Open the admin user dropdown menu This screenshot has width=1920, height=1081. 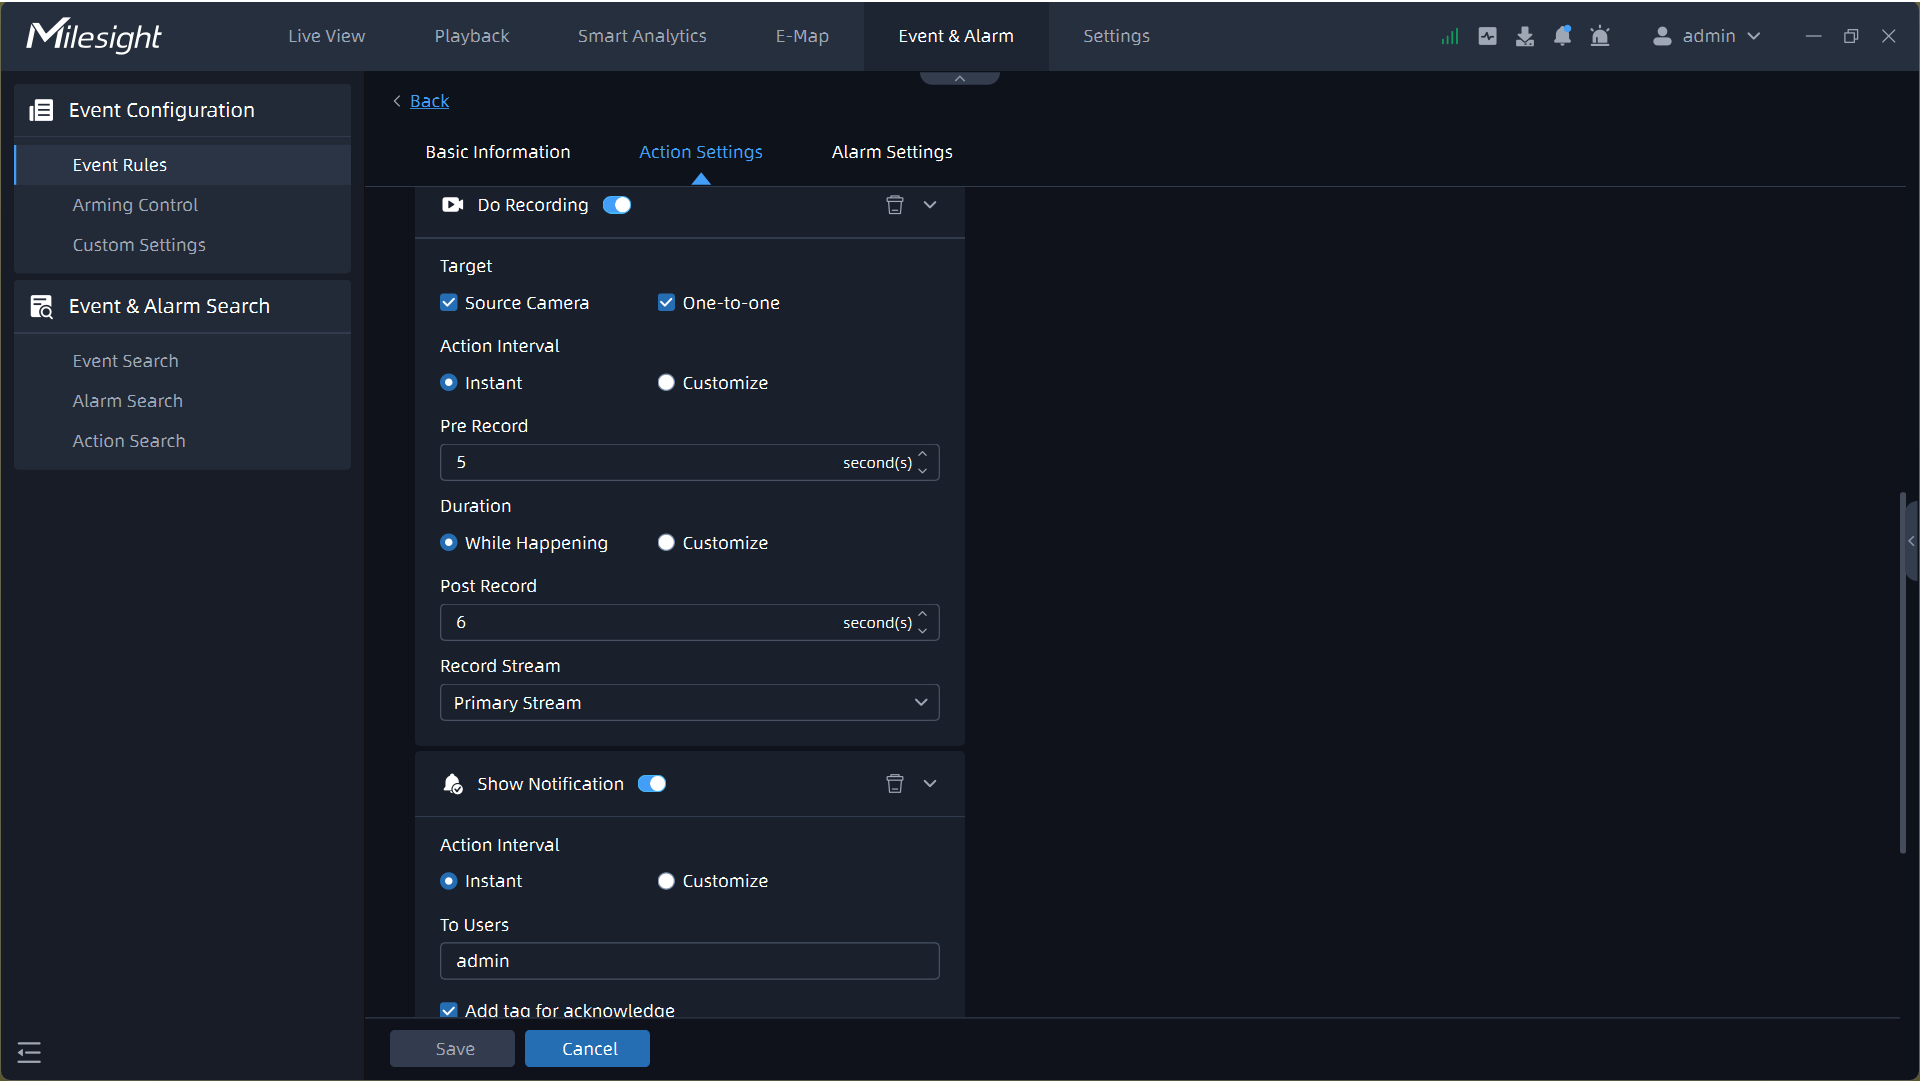[x=1707, y=36]
